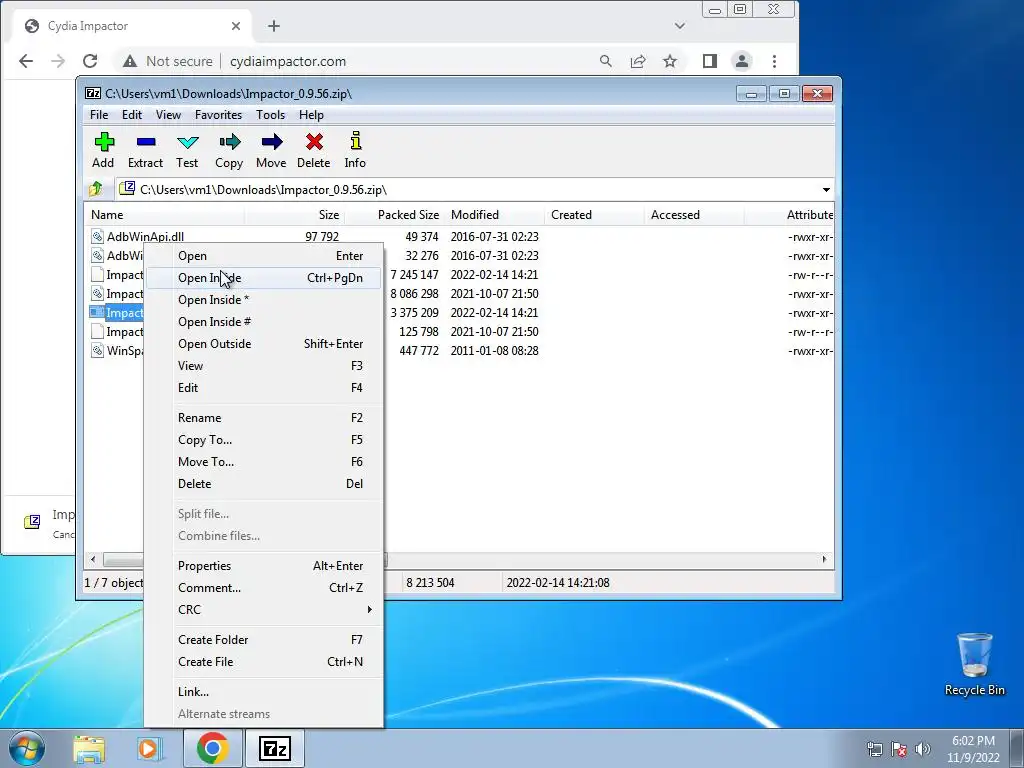Choose Copy To... from context menu
Image resolution: width=1024 pixels, height=768 pixels.
(263, 440)
